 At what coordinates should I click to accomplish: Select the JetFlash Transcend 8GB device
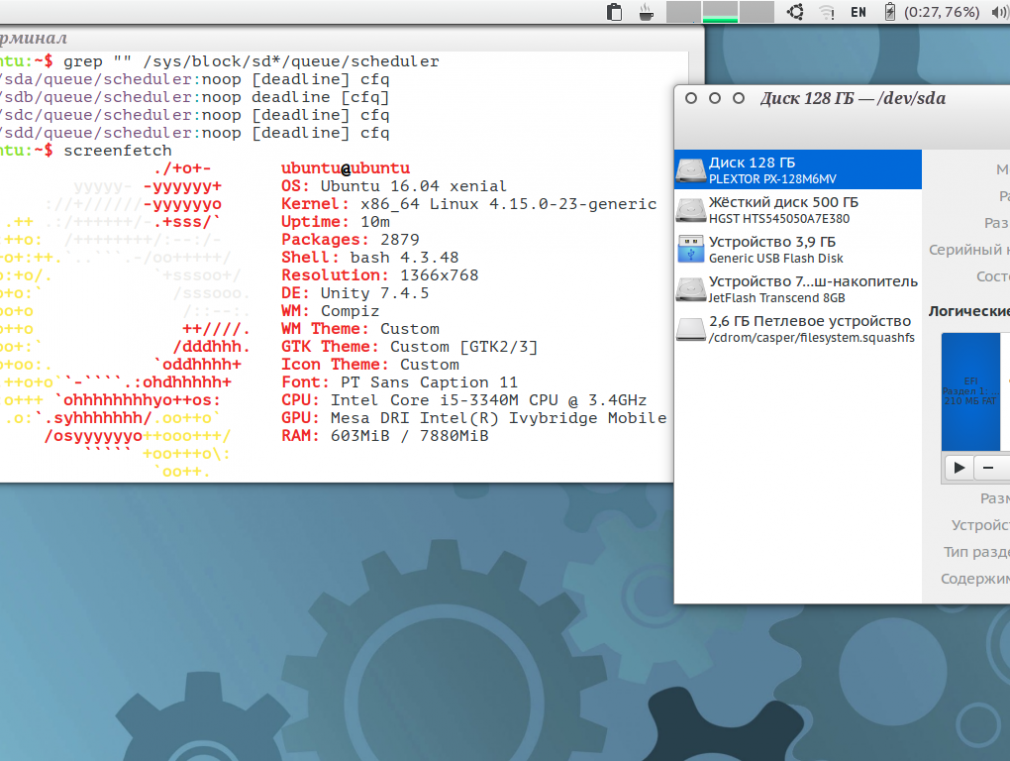[x=798, y=289]
